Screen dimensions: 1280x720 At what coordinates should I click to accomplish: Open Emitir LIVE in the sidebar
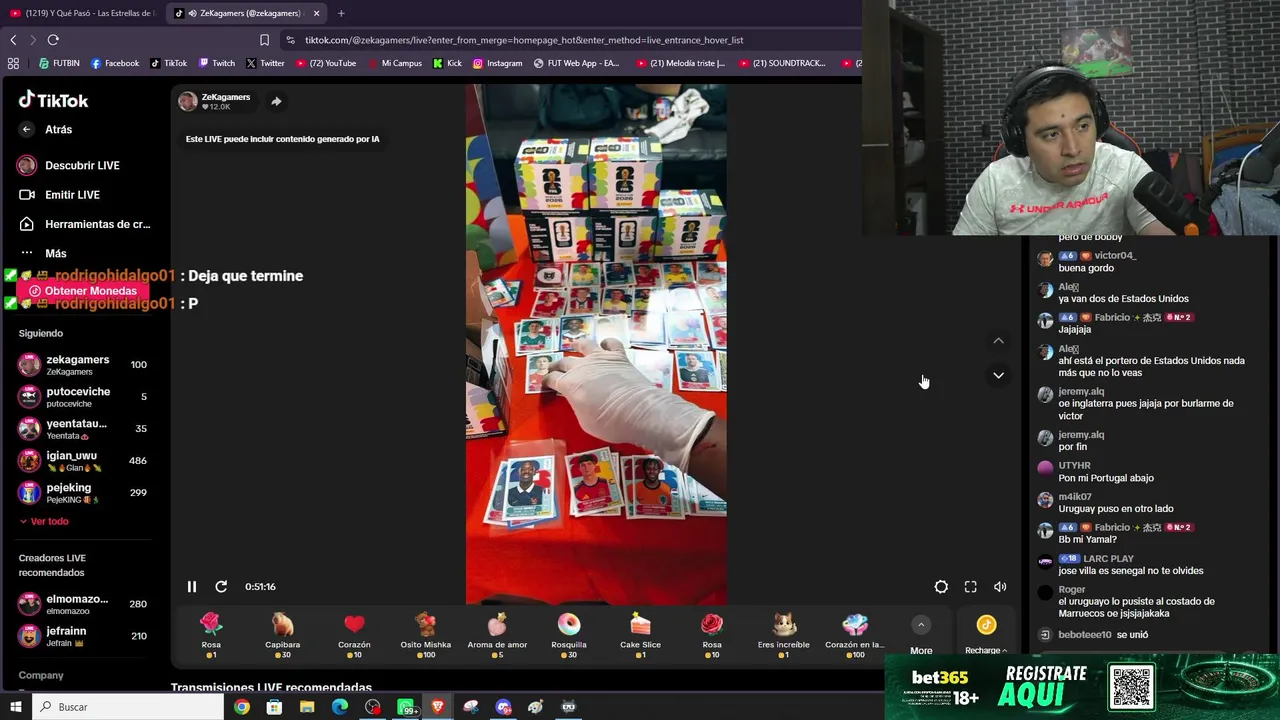click(x=59, y=195)
